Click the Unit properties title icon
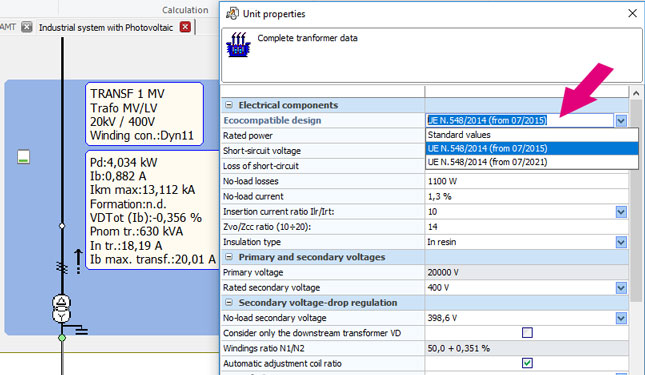This screenshot has height=375, width=645. (x=232, y=14)
